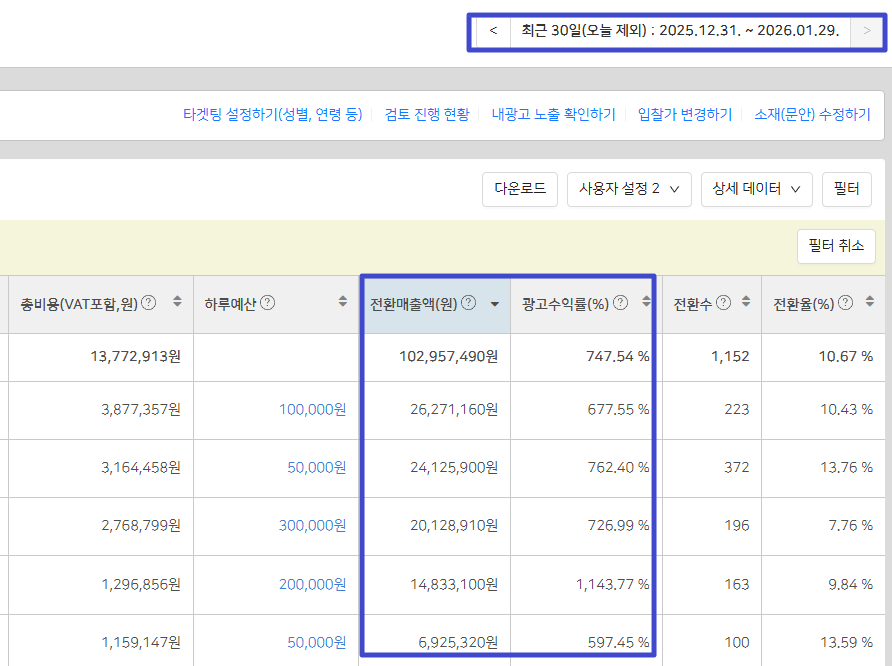Image resolution: width=892 pixels, height=666 pixels.
Task: Edit the 100,000원 daily budget value
Action: coord(312,409)
